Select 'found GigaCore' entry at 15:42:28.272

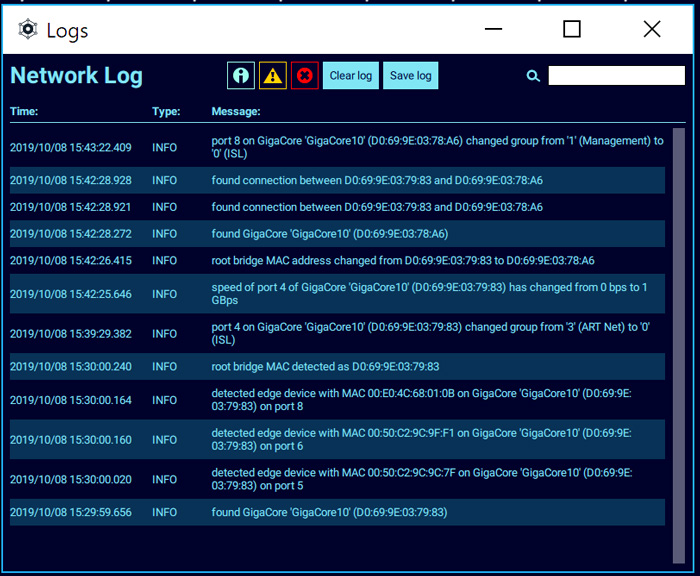[x=337, y=234]
